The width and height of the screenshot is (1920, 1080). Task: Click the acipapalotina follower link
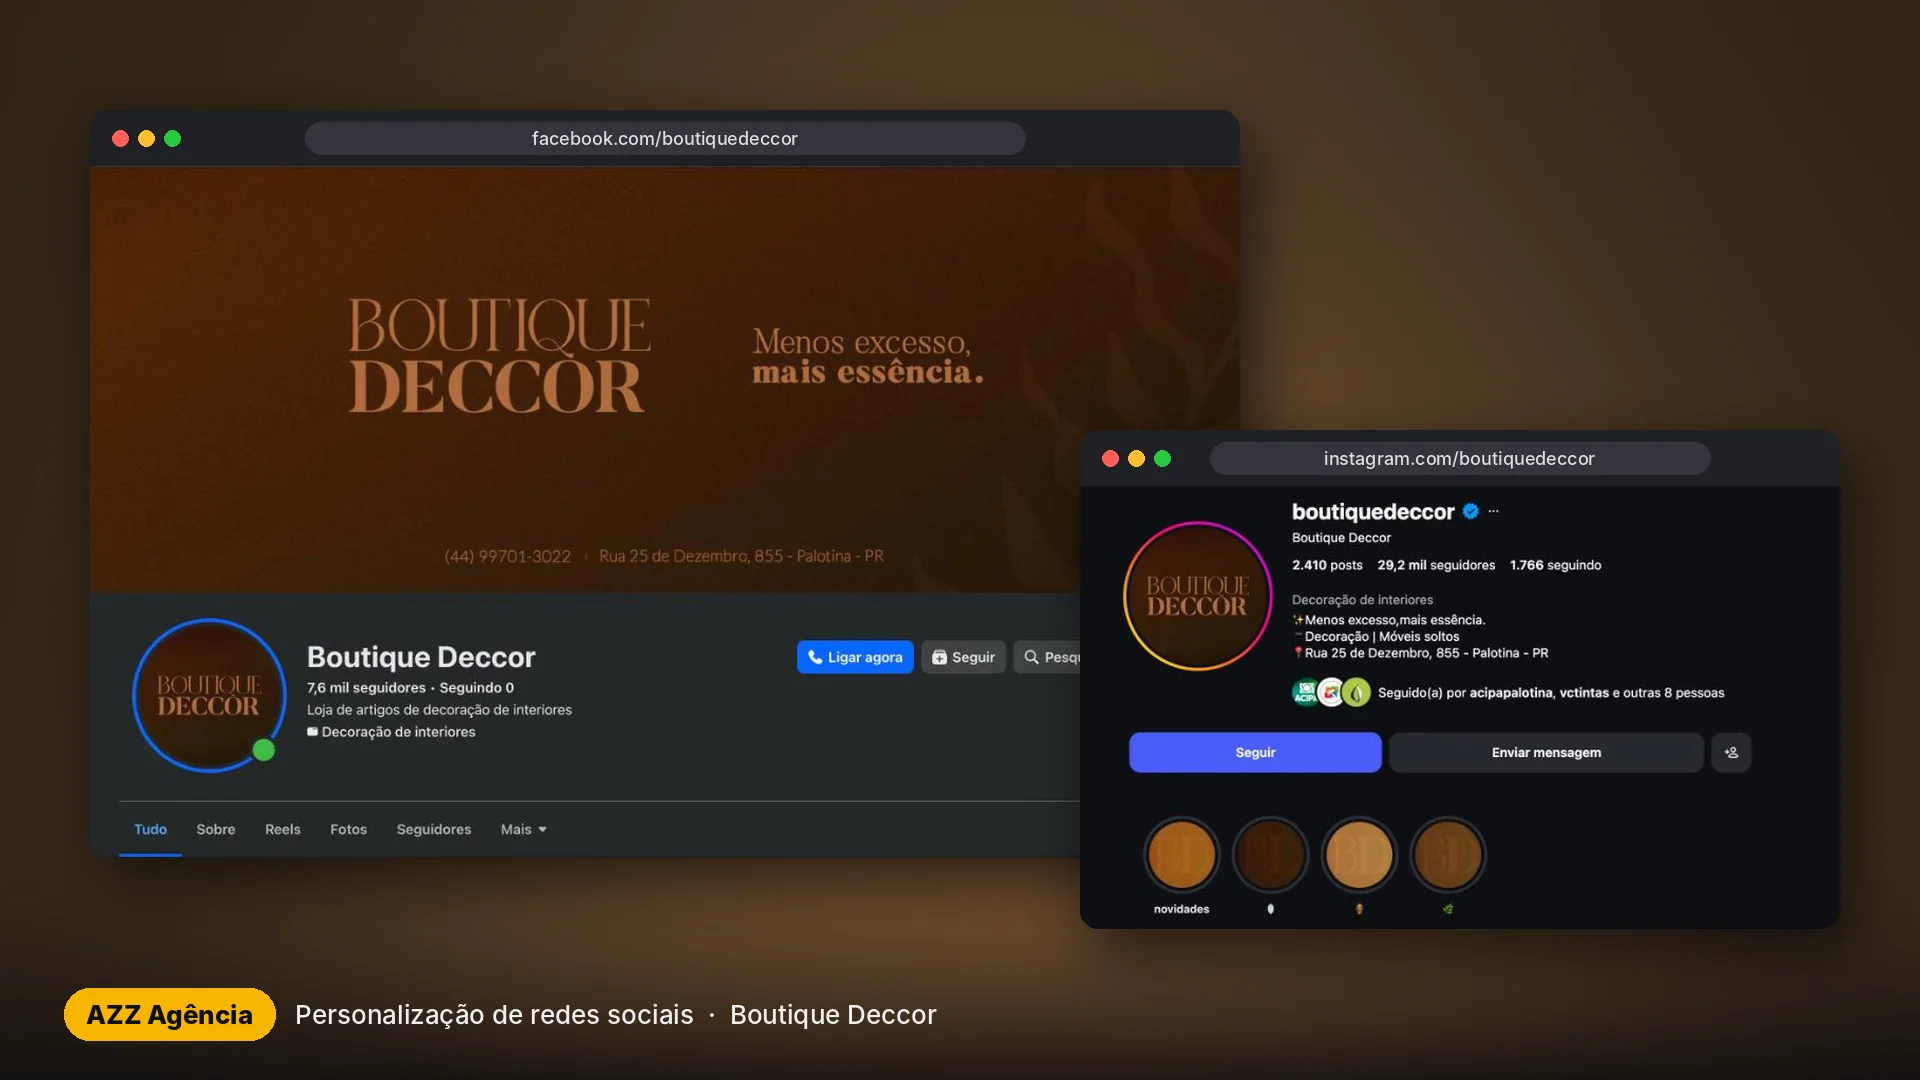[x=1511, y=693]
